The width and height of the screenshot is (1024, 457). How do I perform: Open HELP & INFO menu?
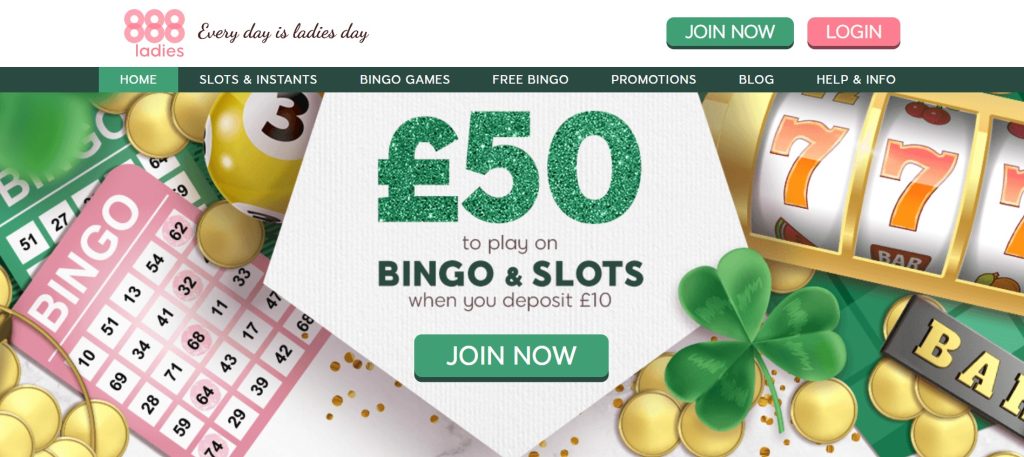click(856, 80)
